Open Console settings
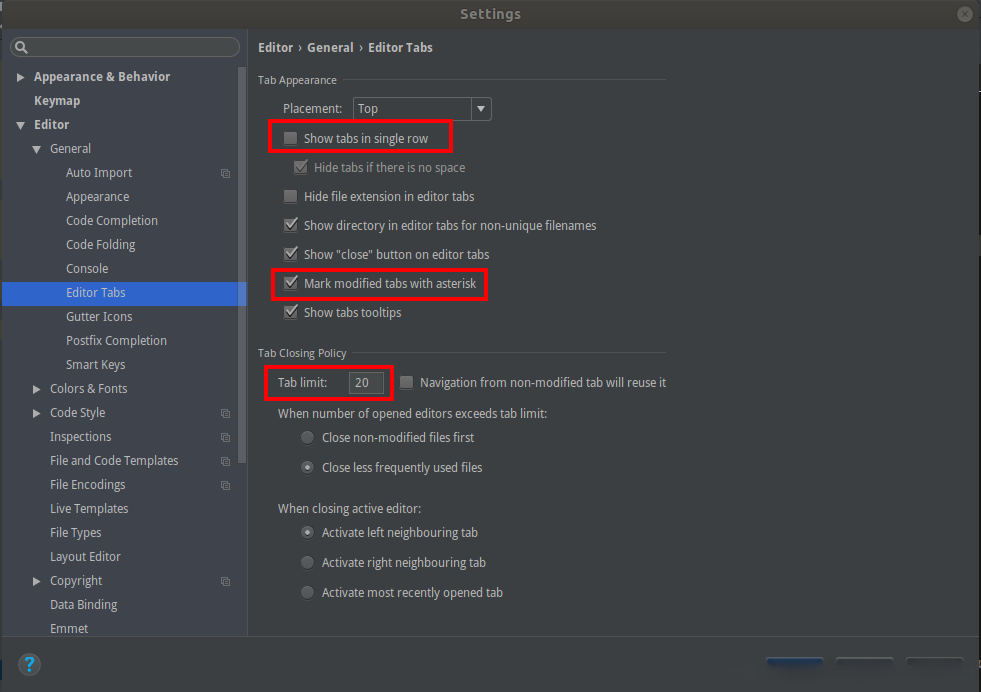Viewport: 981px width, 692px height. click(87, 268)
